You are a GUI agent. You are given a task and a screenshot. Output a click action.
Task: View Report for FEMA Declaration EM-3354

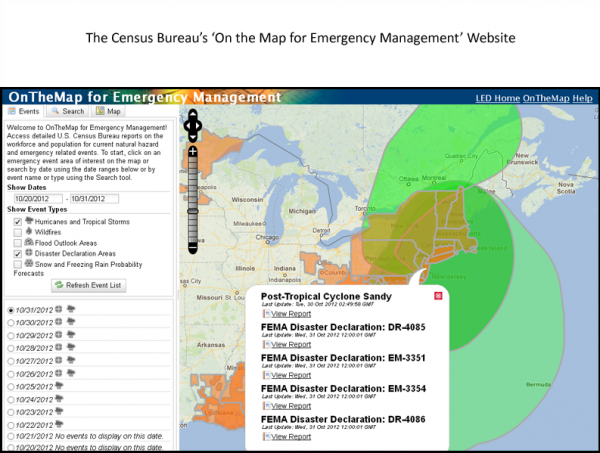tap(291, 406)
